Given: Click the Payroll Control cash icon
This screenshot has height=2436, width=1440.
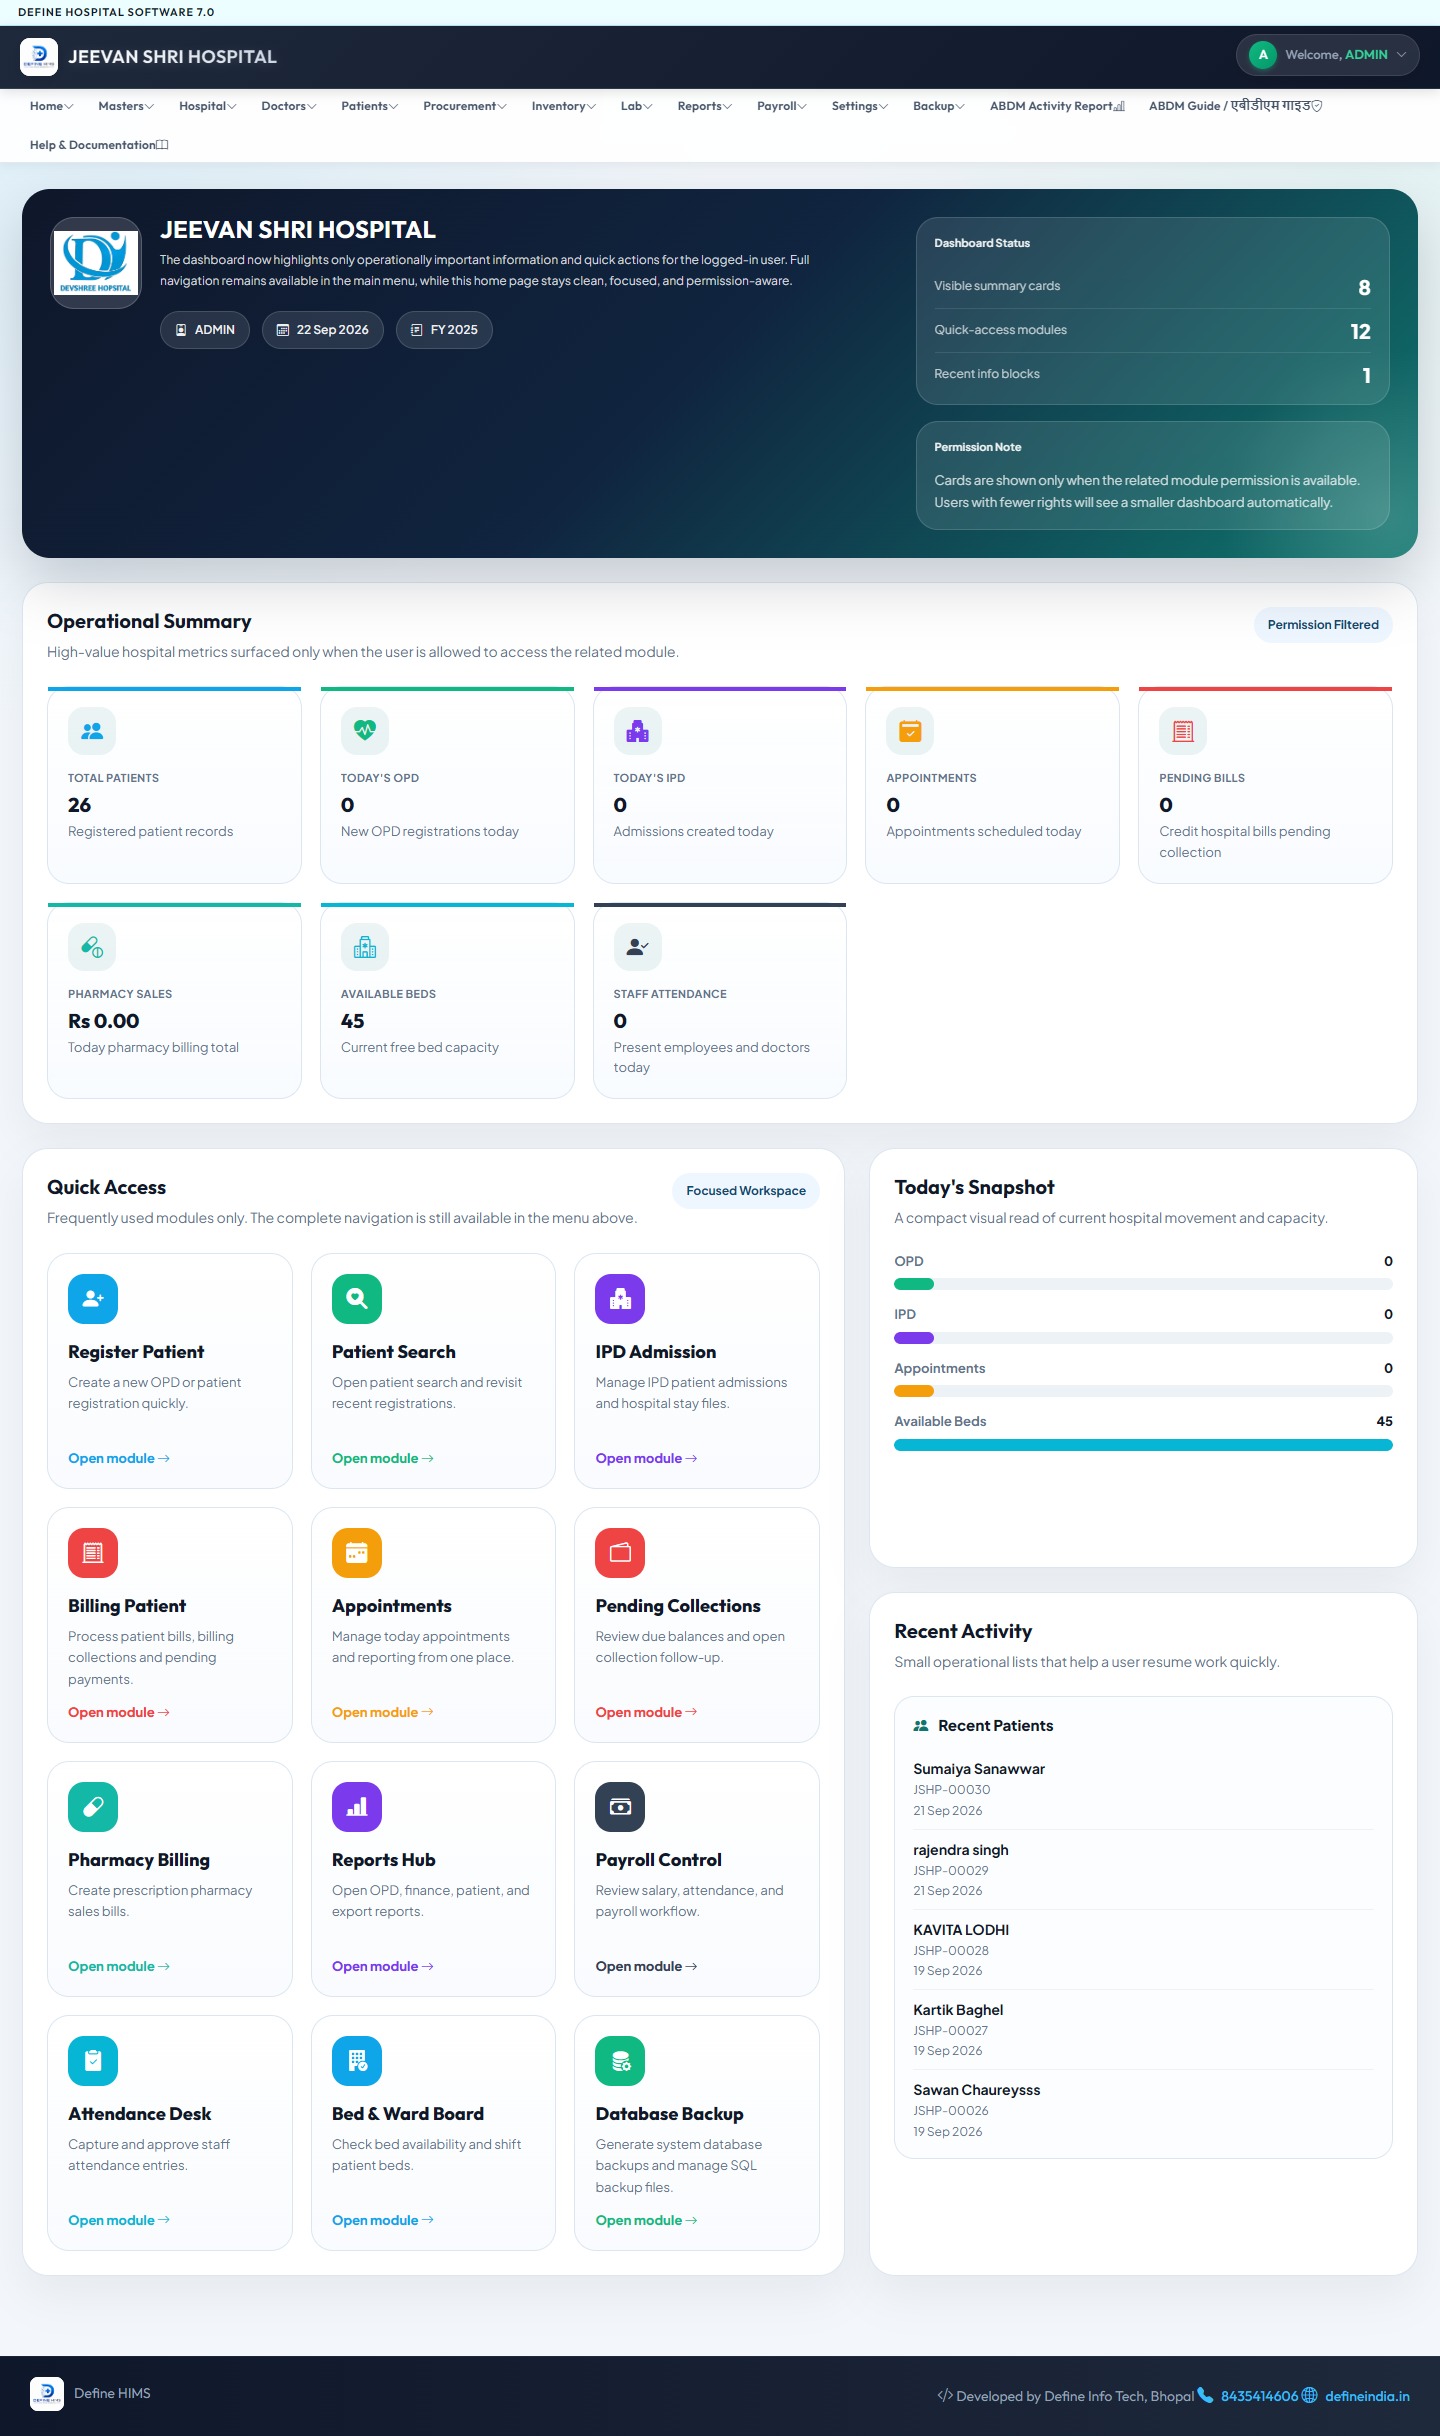Looking at the screenshot, I should [x=620, y=1807].
